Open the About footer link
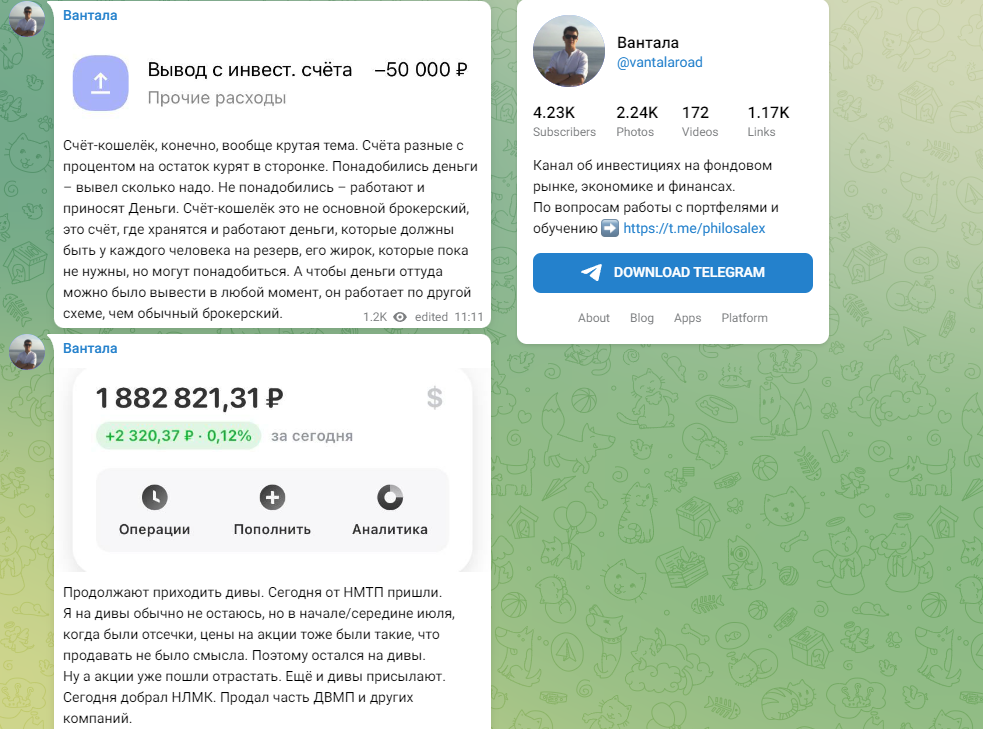 pos(594,318)
